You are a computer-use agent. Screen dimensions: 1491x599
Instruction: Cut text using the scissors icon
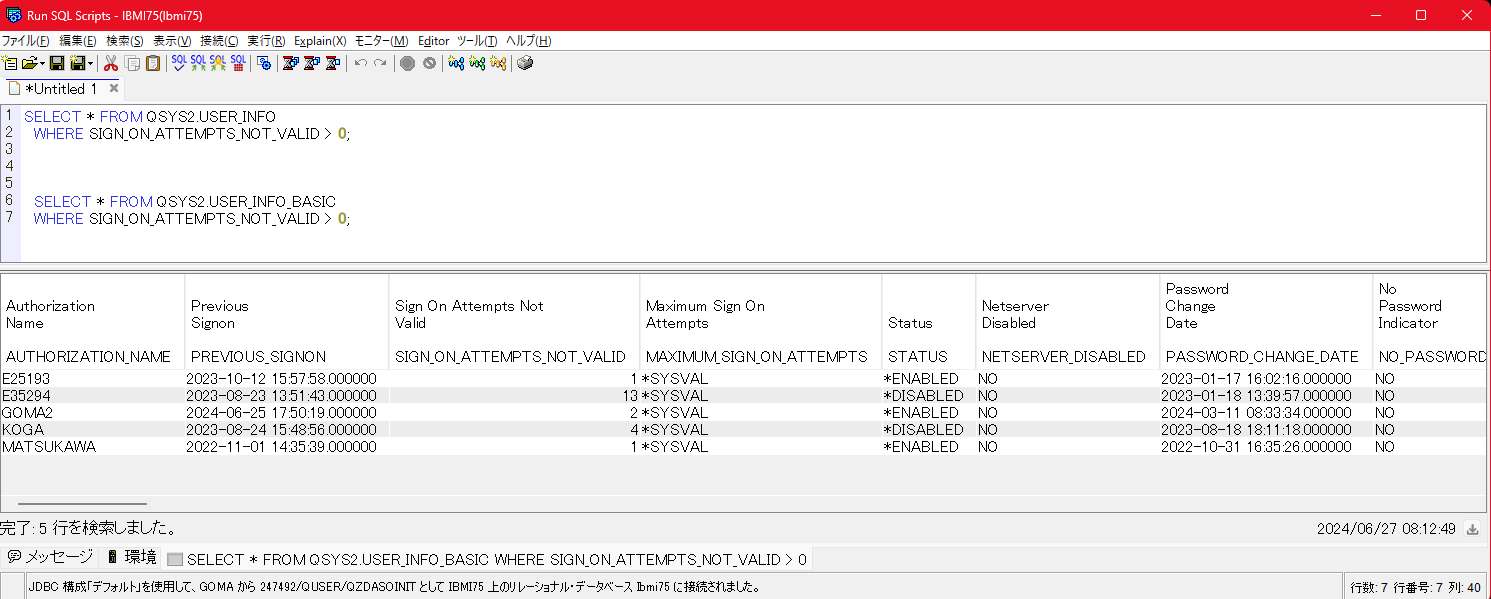110,63
